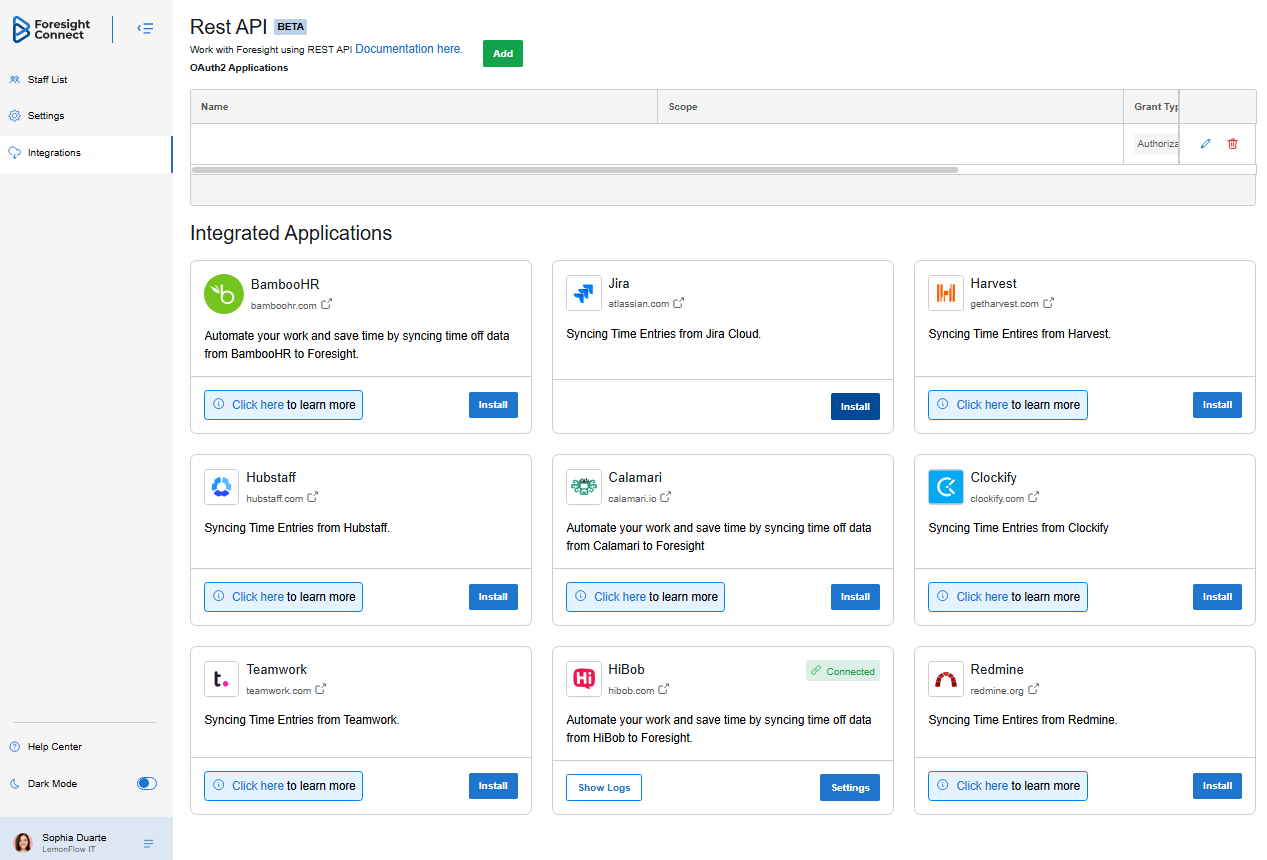Click the BambooHR logo
Image resolution: width=1267 pixels, height=860 pixels.
(224, 294)
